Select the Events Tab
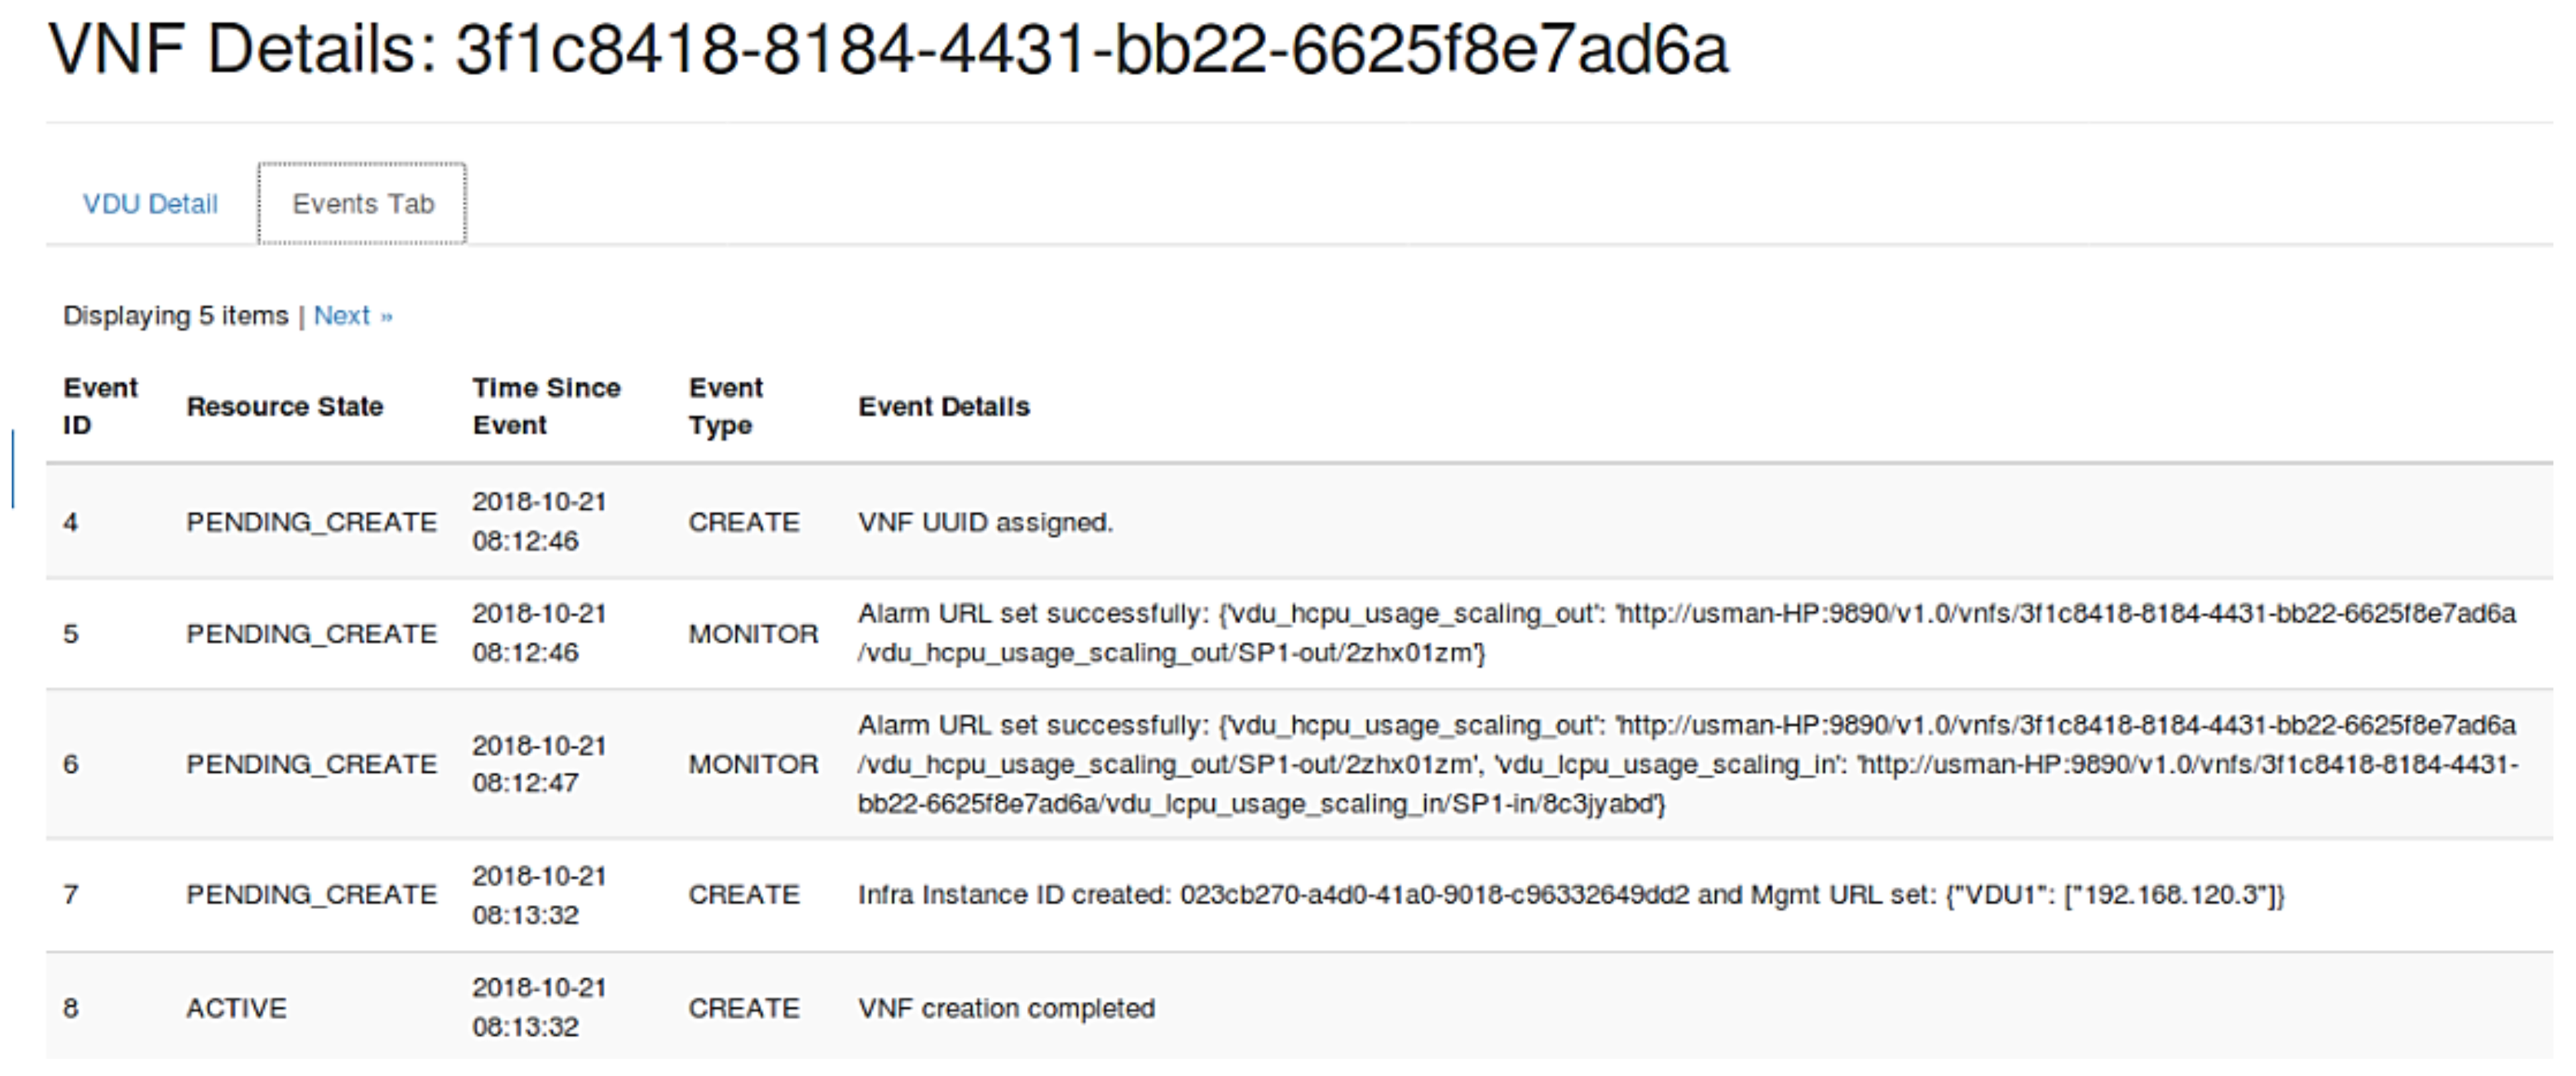 click(363, 204)
